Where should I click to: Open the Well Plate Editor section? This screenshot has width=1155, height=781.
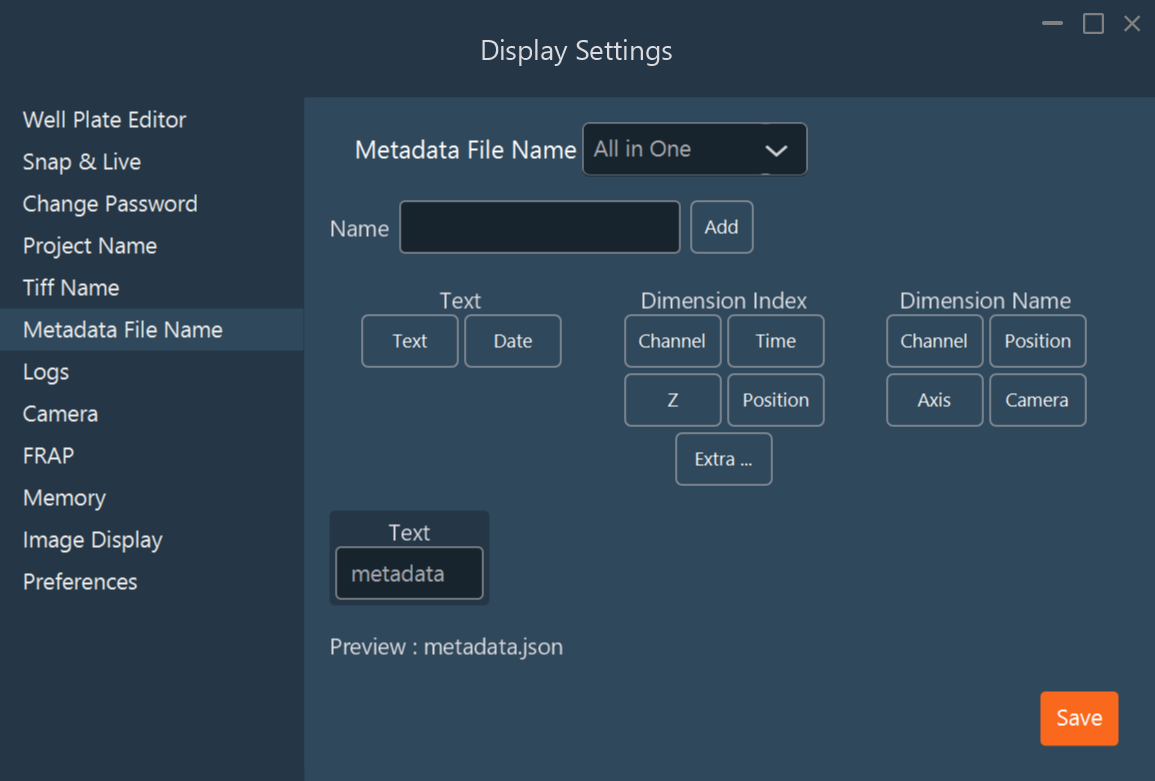tap(104, 119)
